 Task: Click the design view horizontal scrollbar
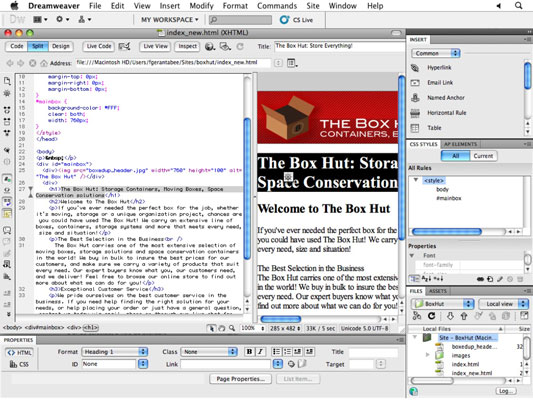[281, 319]
